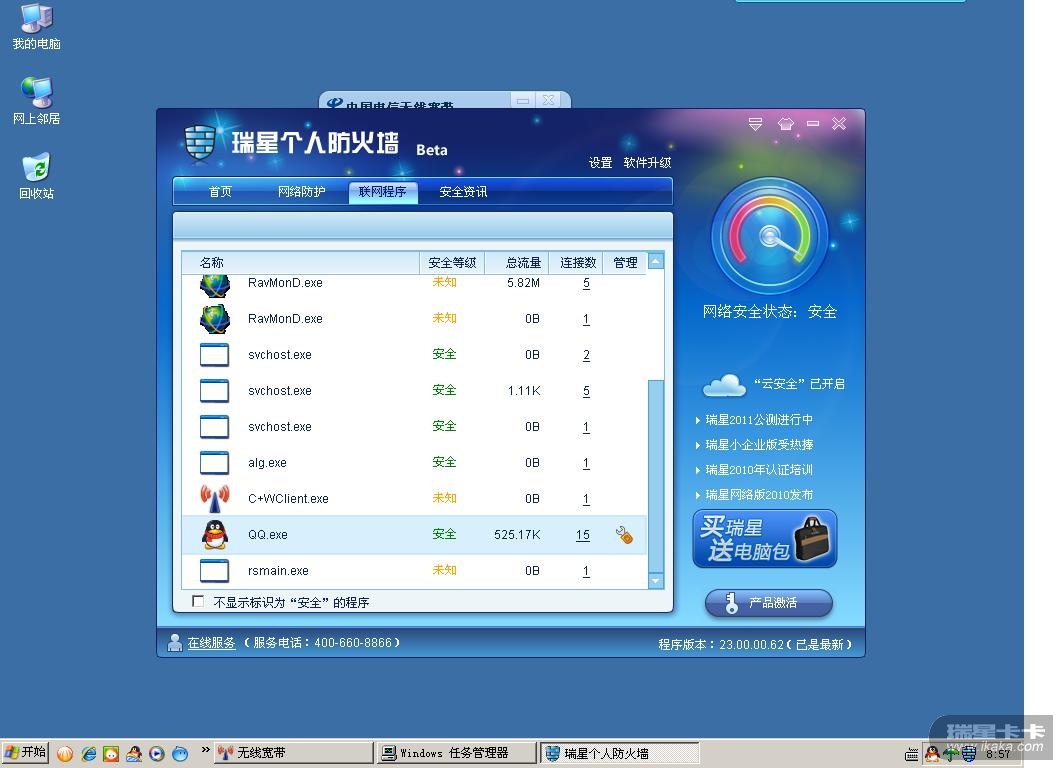Screen dimensions: 1064x768
Task: Toggle 不显示标识为"安全"的程序 checkbox
Action: point(198,601)
